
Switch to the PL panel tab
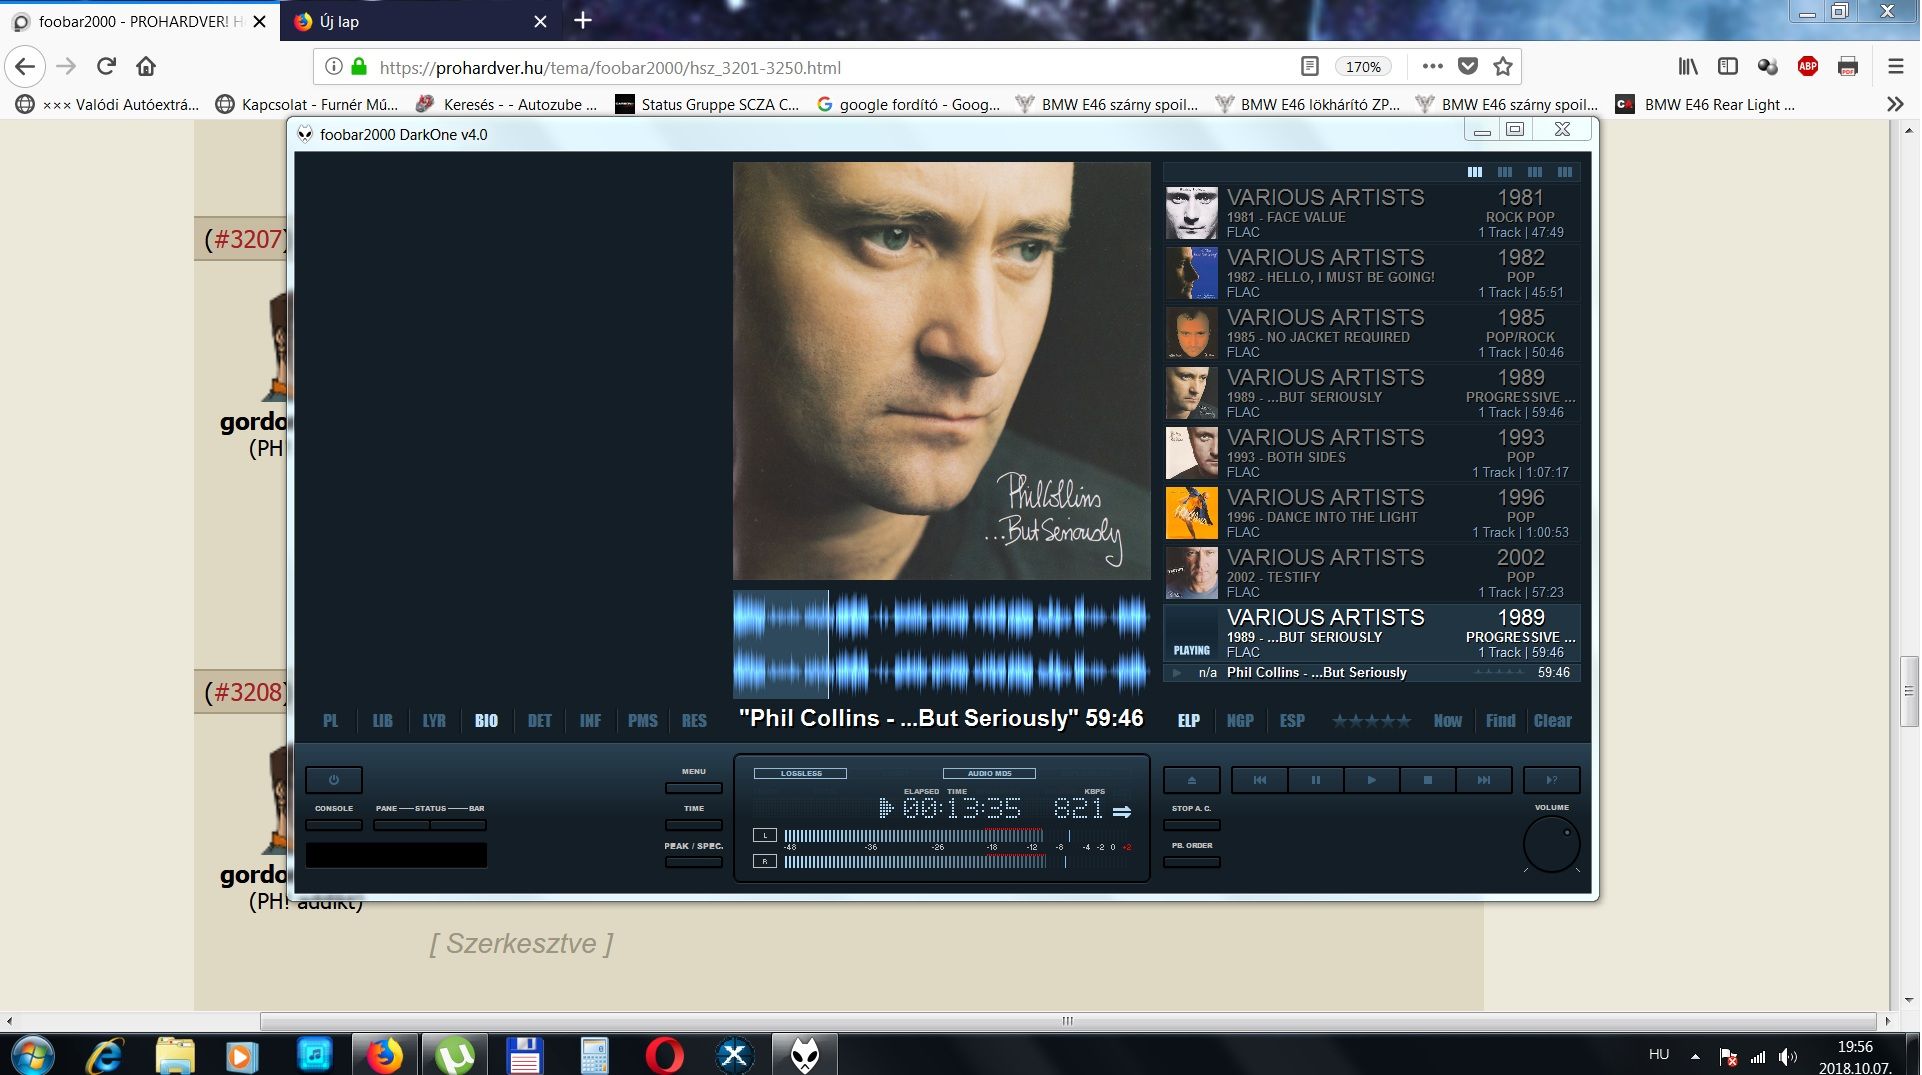(331, 721)
